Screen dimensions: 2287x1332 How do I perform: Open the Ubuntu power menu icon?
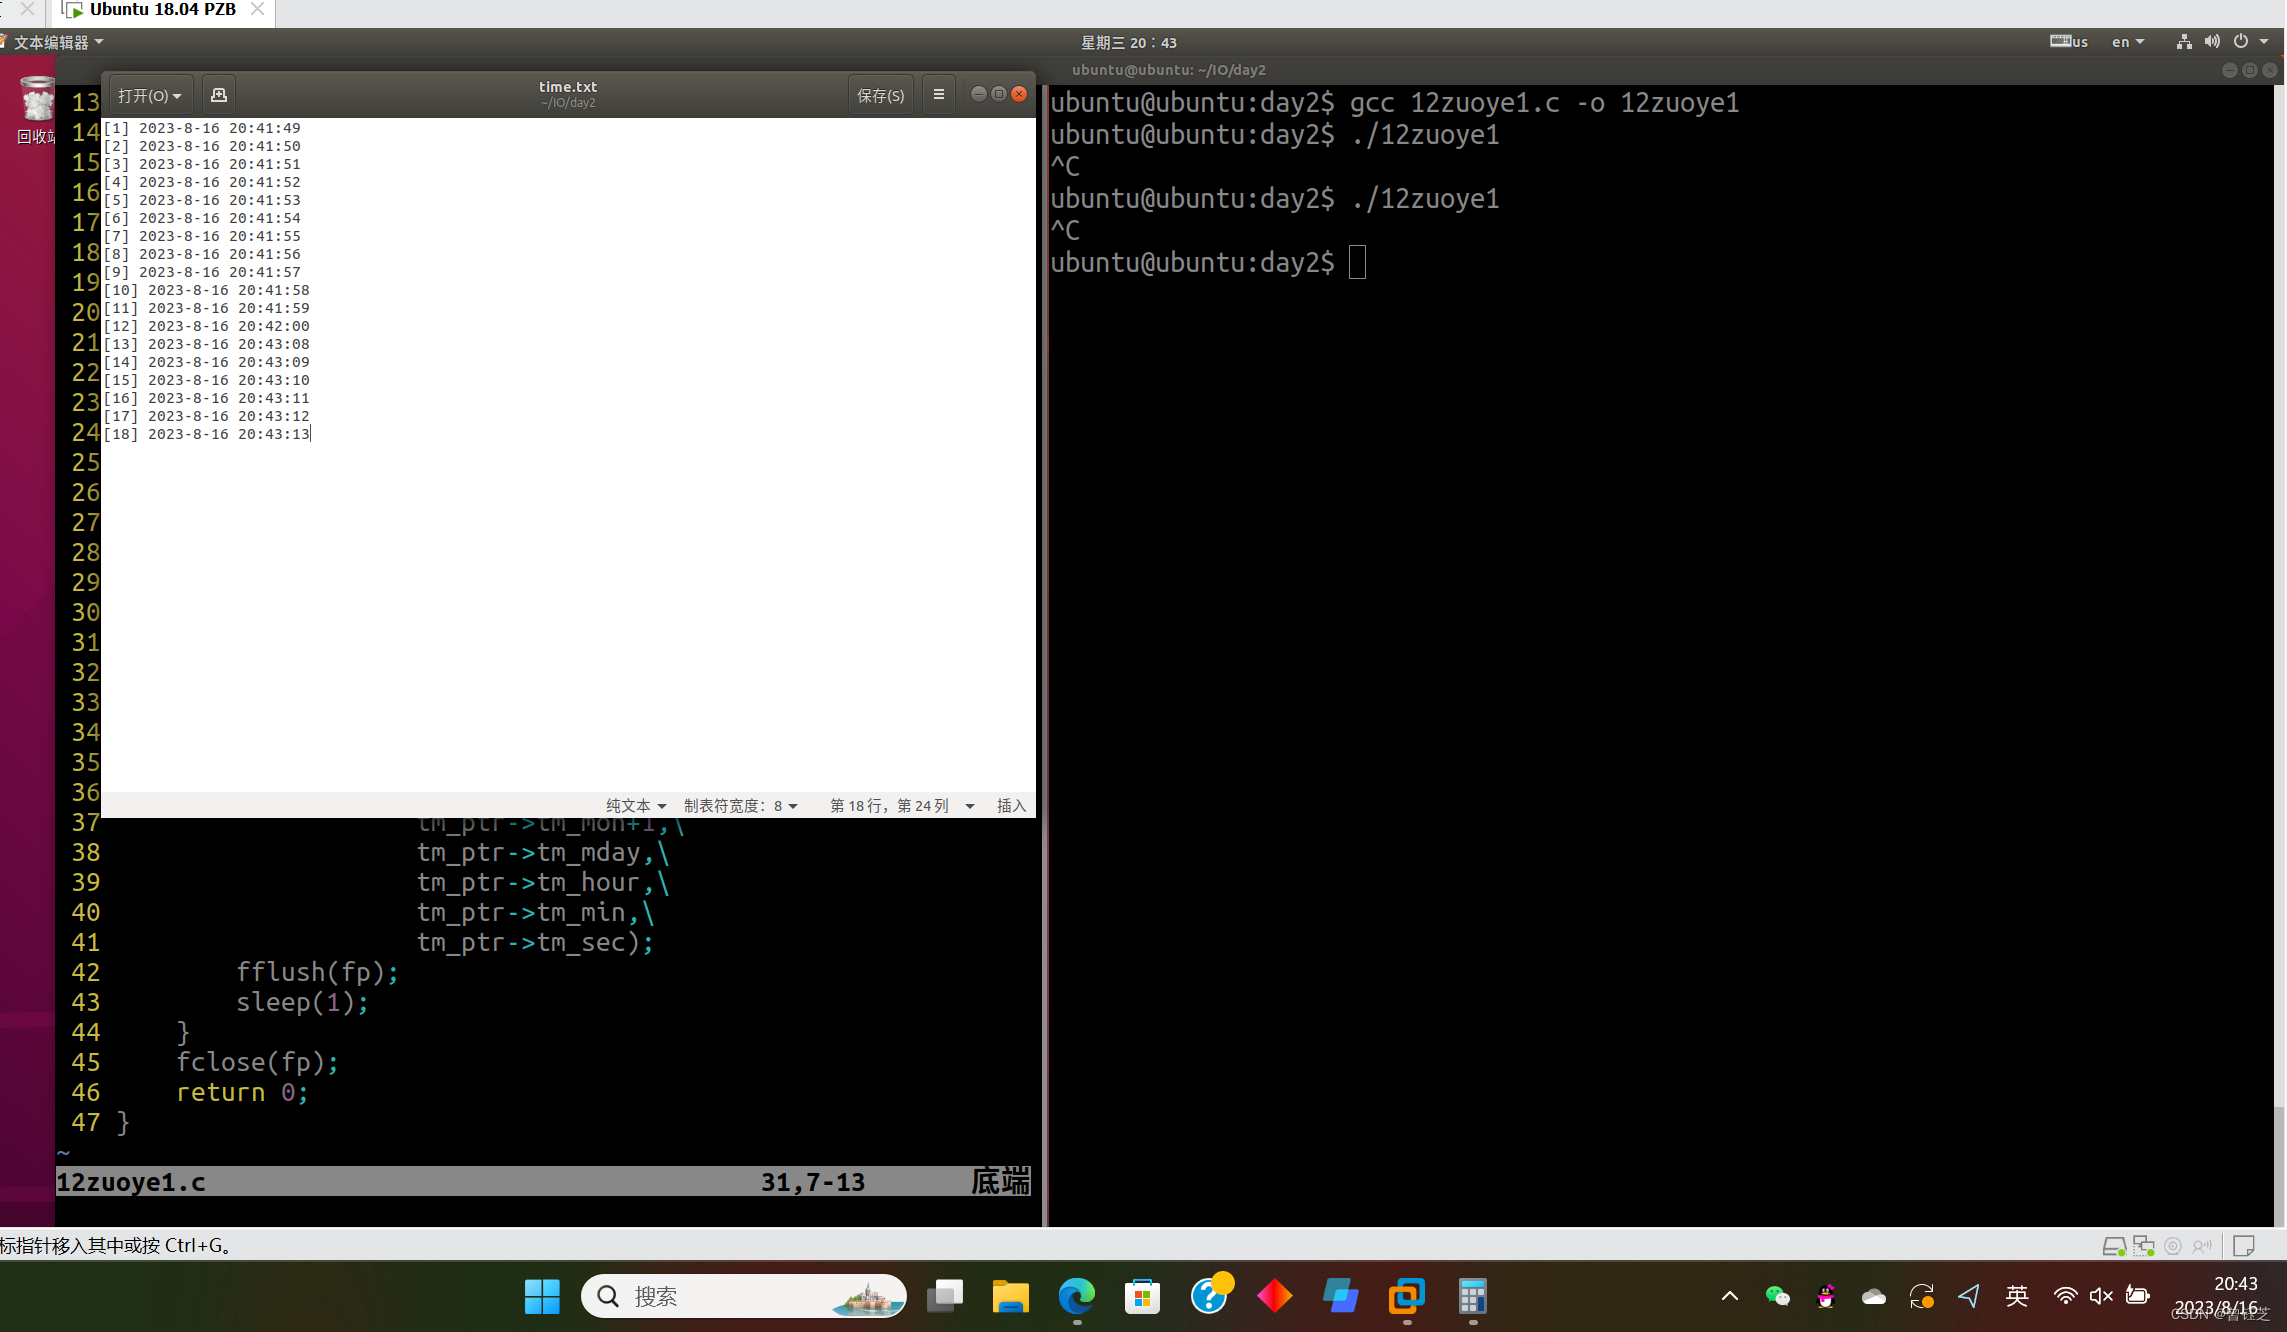point(2241,42)
